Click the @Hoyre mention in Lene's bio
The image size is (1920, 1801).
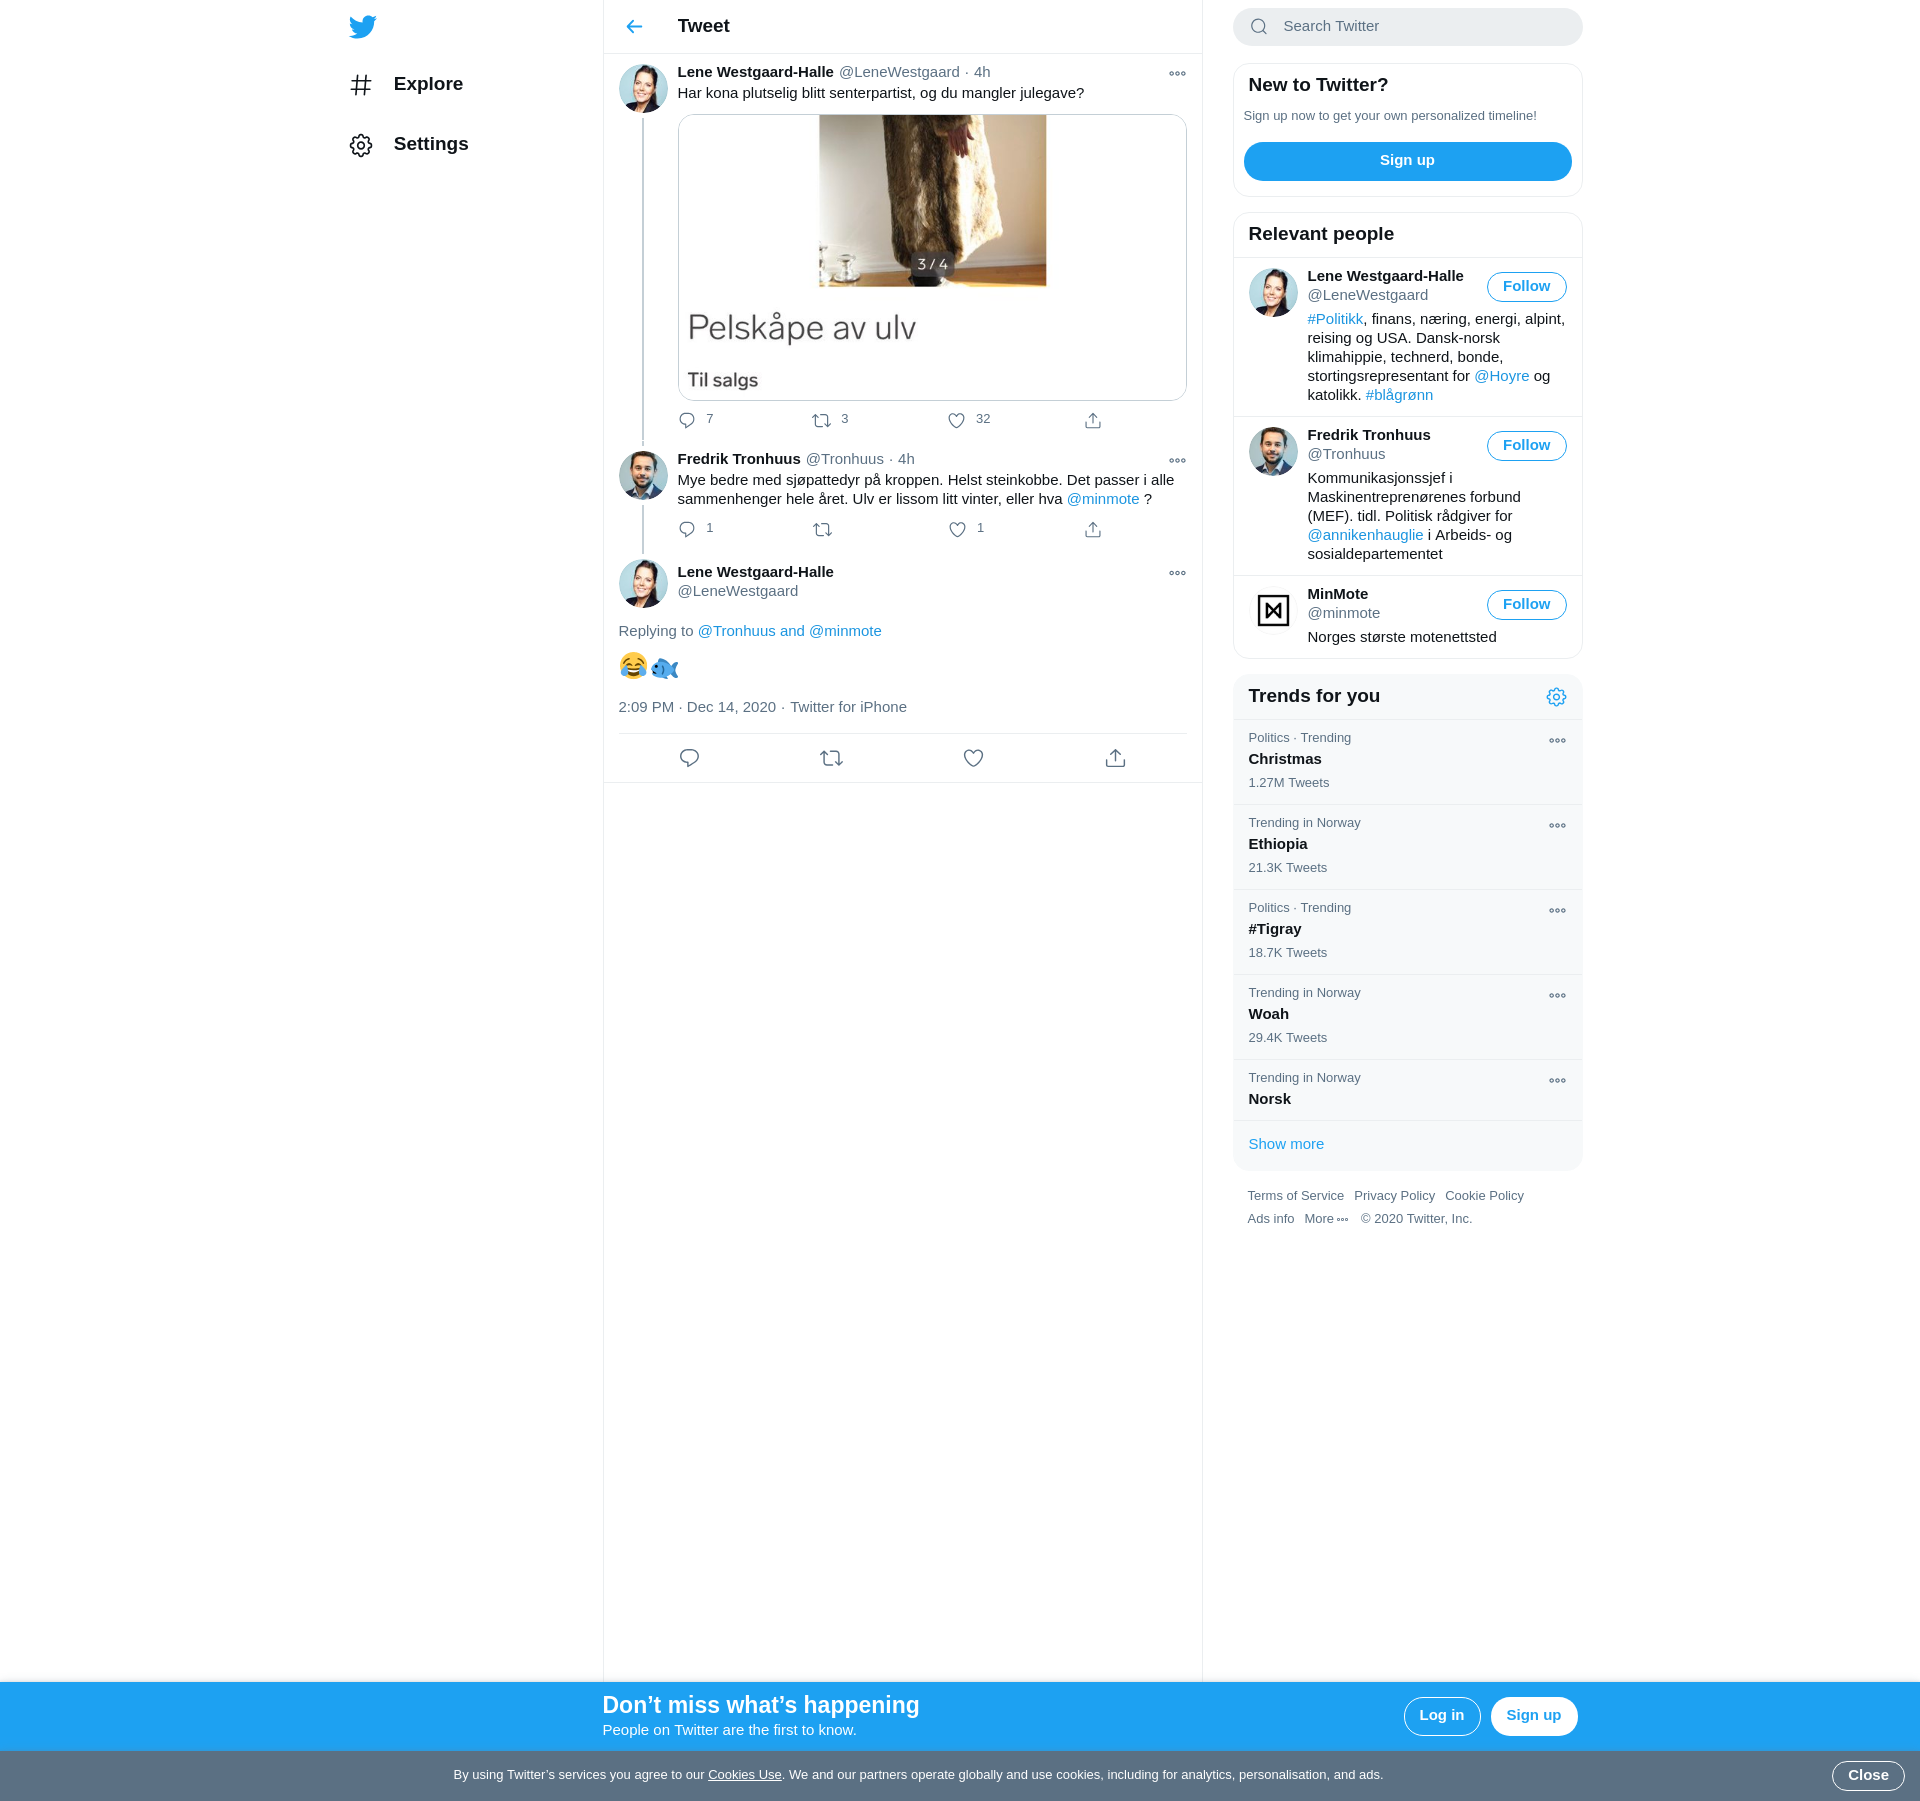(1501, 376)
